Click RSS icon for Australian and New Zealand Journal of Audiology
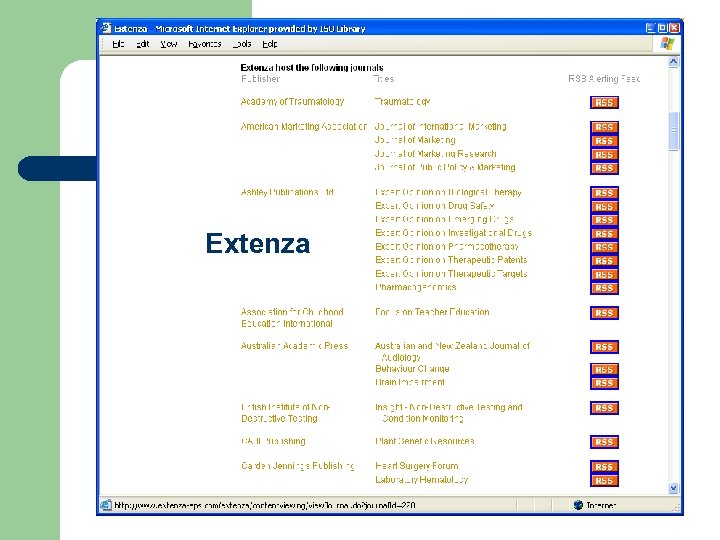The image size is (720, 540). tap(604, 347)
